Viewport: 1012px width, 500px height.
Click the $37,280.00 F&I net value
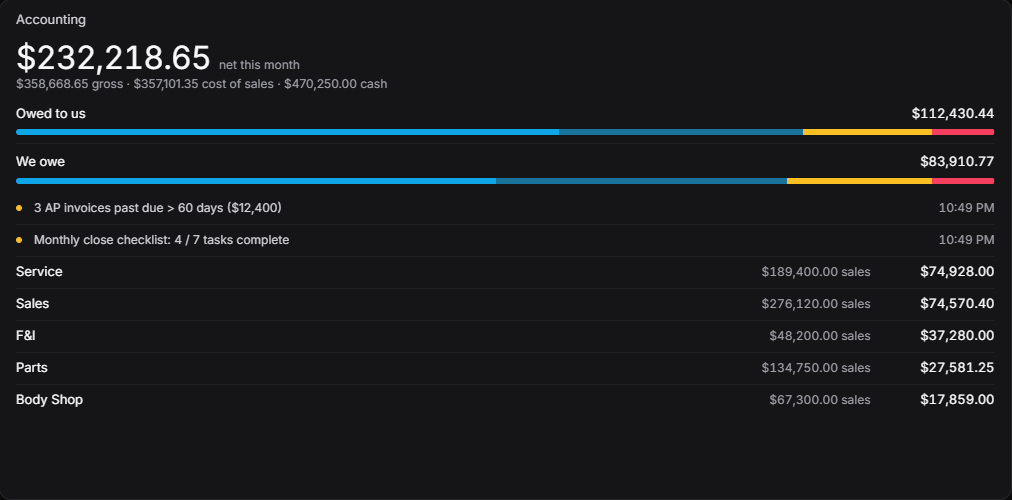click(x=957, y=335)
